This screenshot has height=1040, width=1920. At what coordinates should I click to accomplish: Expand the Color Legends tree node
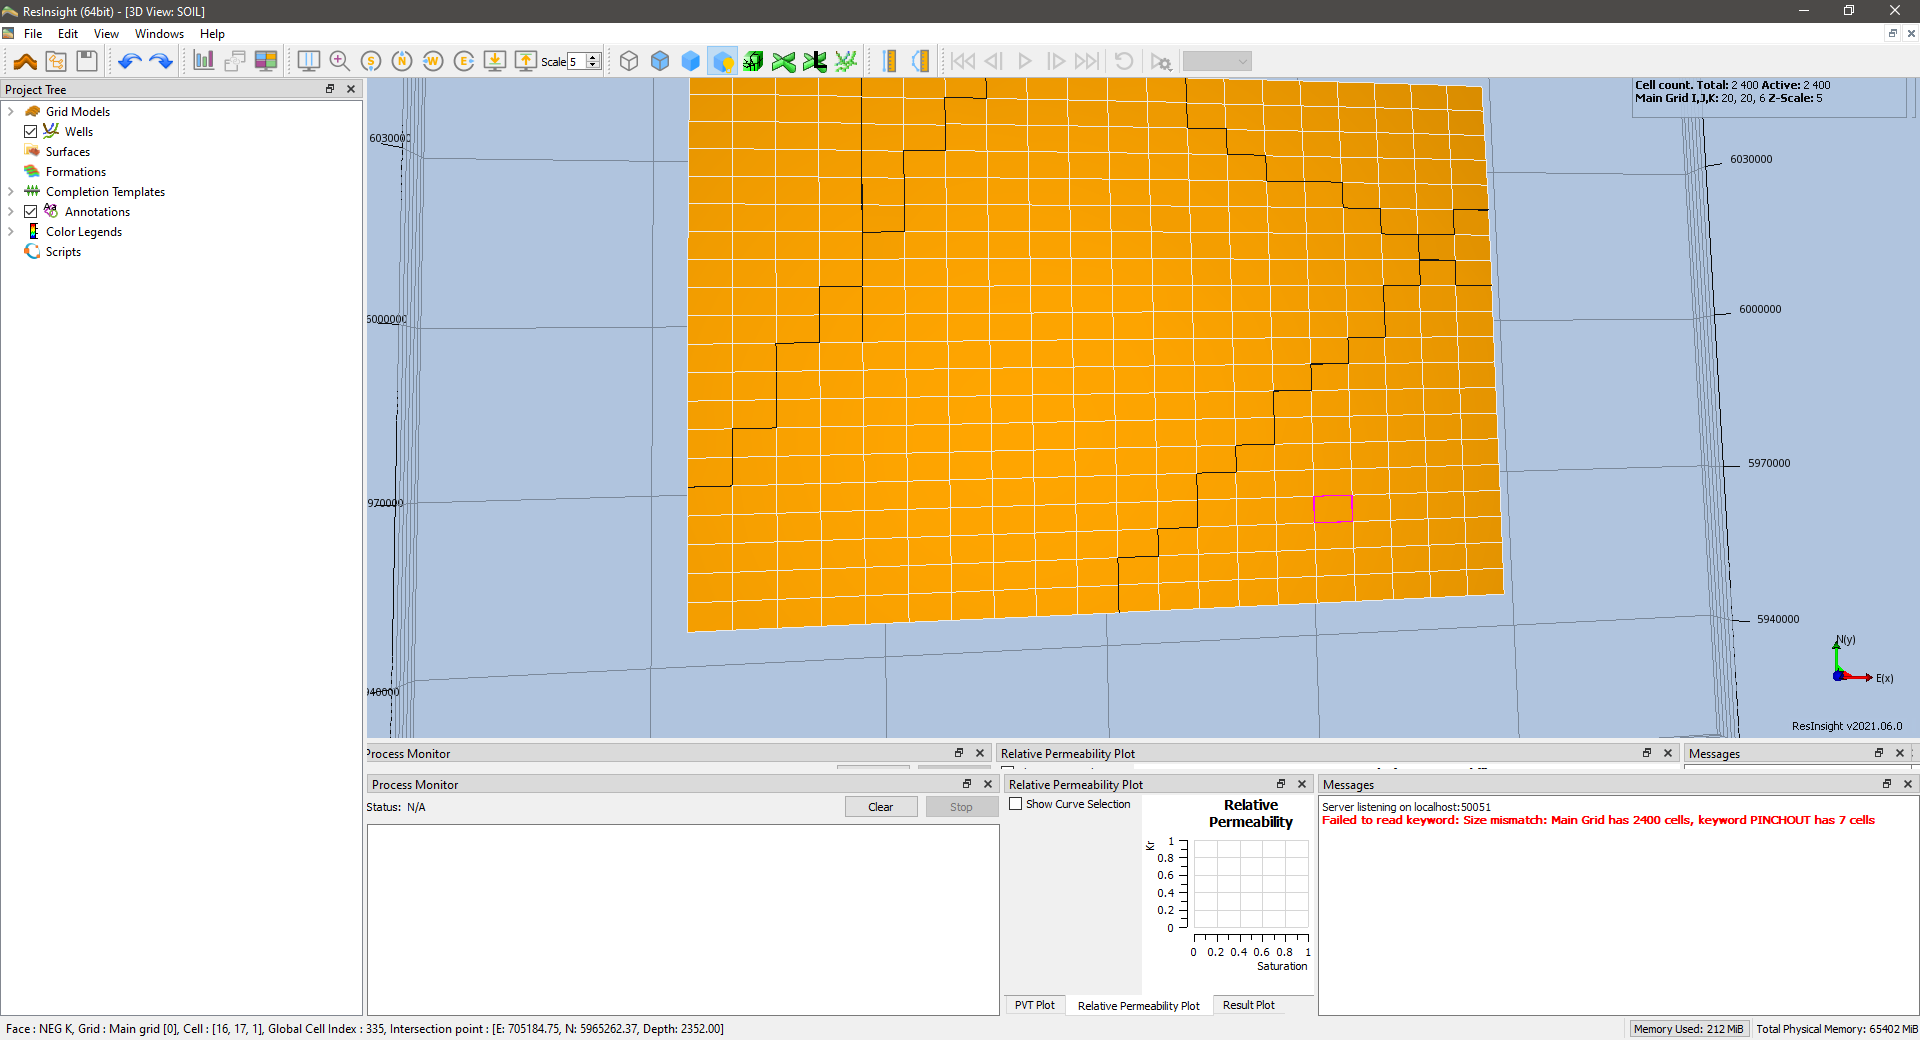click(11, 232)
